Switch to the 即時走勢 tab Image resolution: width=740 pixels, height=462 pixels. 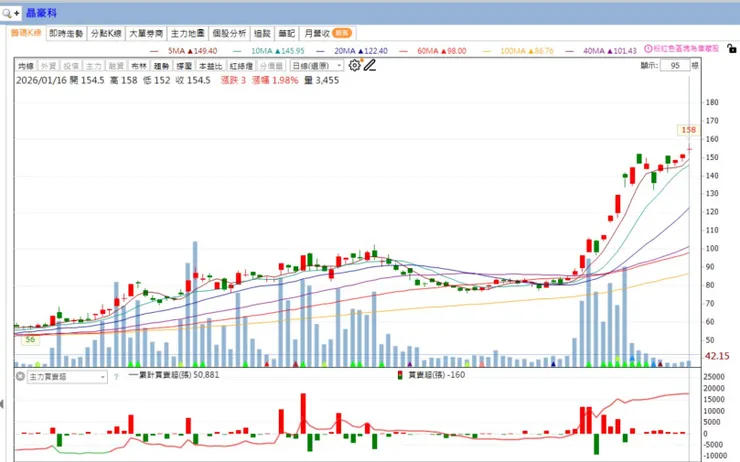pos(66,34)
